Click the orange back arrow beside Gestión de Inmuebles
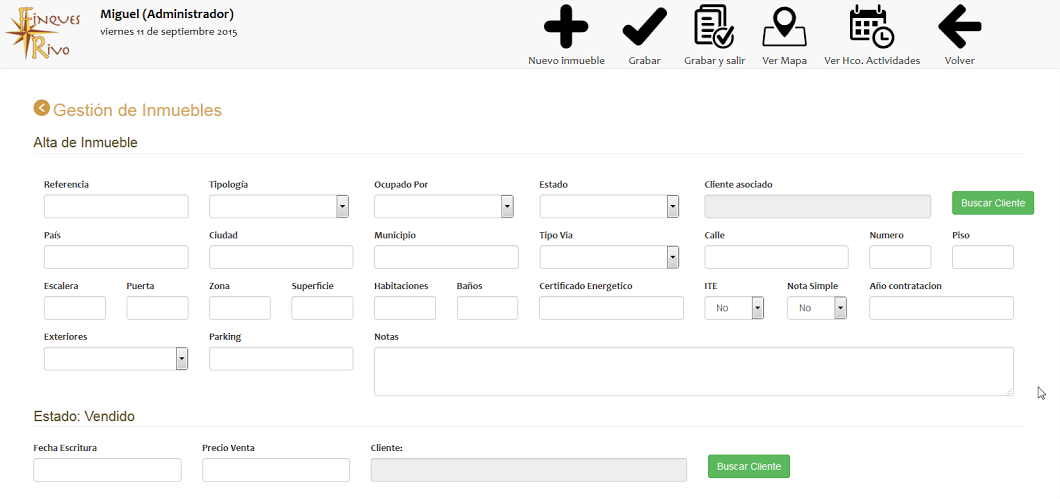The image size is (1060, 499). (x=41, y=109)
